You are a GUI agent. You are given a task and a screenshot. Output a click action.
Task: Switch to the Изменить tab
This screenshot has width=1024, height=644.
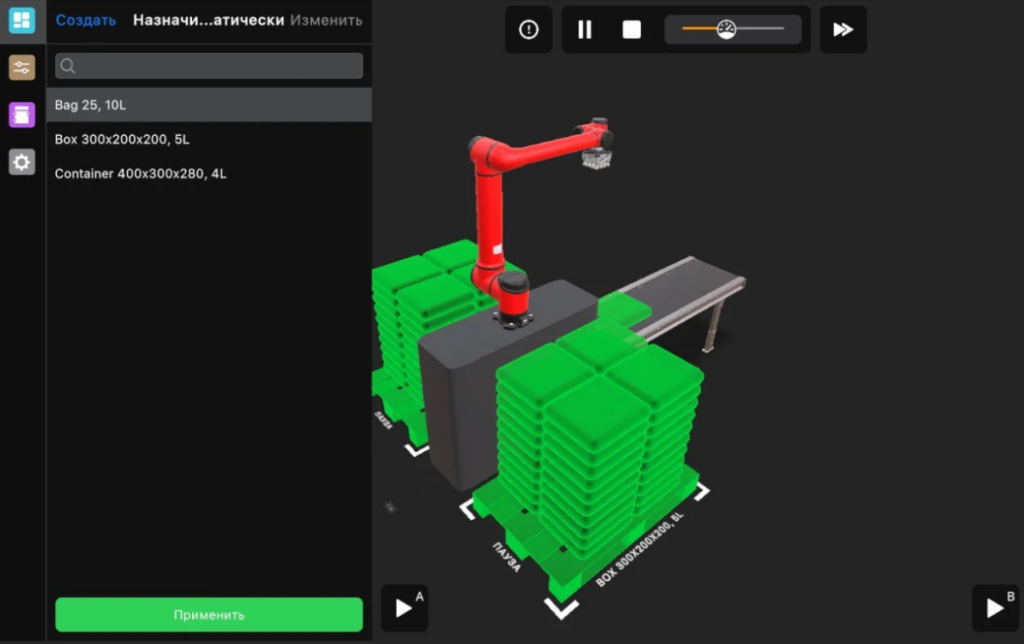pos(326,20)
